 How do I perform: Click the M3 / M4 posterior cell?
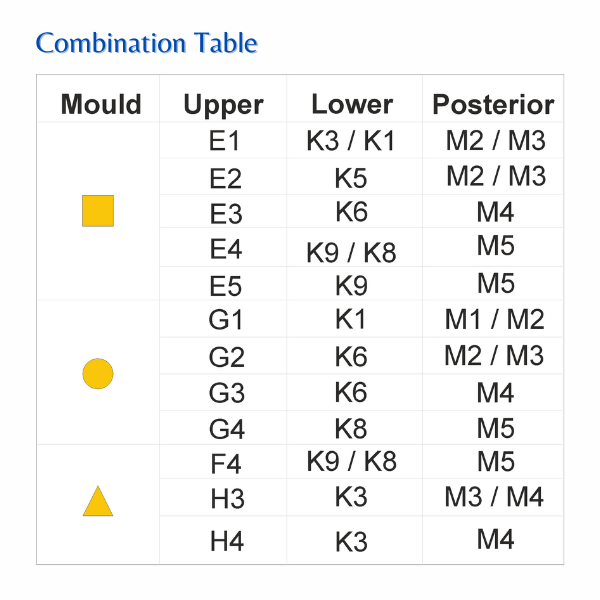495,497
